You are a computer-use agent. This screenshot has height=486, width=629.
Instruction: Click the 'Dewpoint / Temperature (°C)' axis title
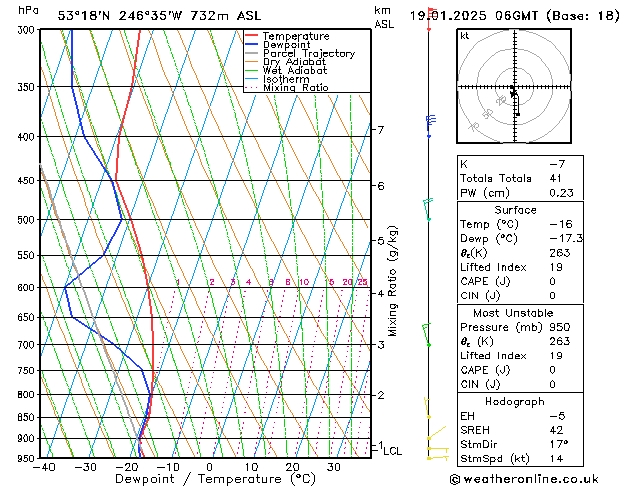(215, 479)
